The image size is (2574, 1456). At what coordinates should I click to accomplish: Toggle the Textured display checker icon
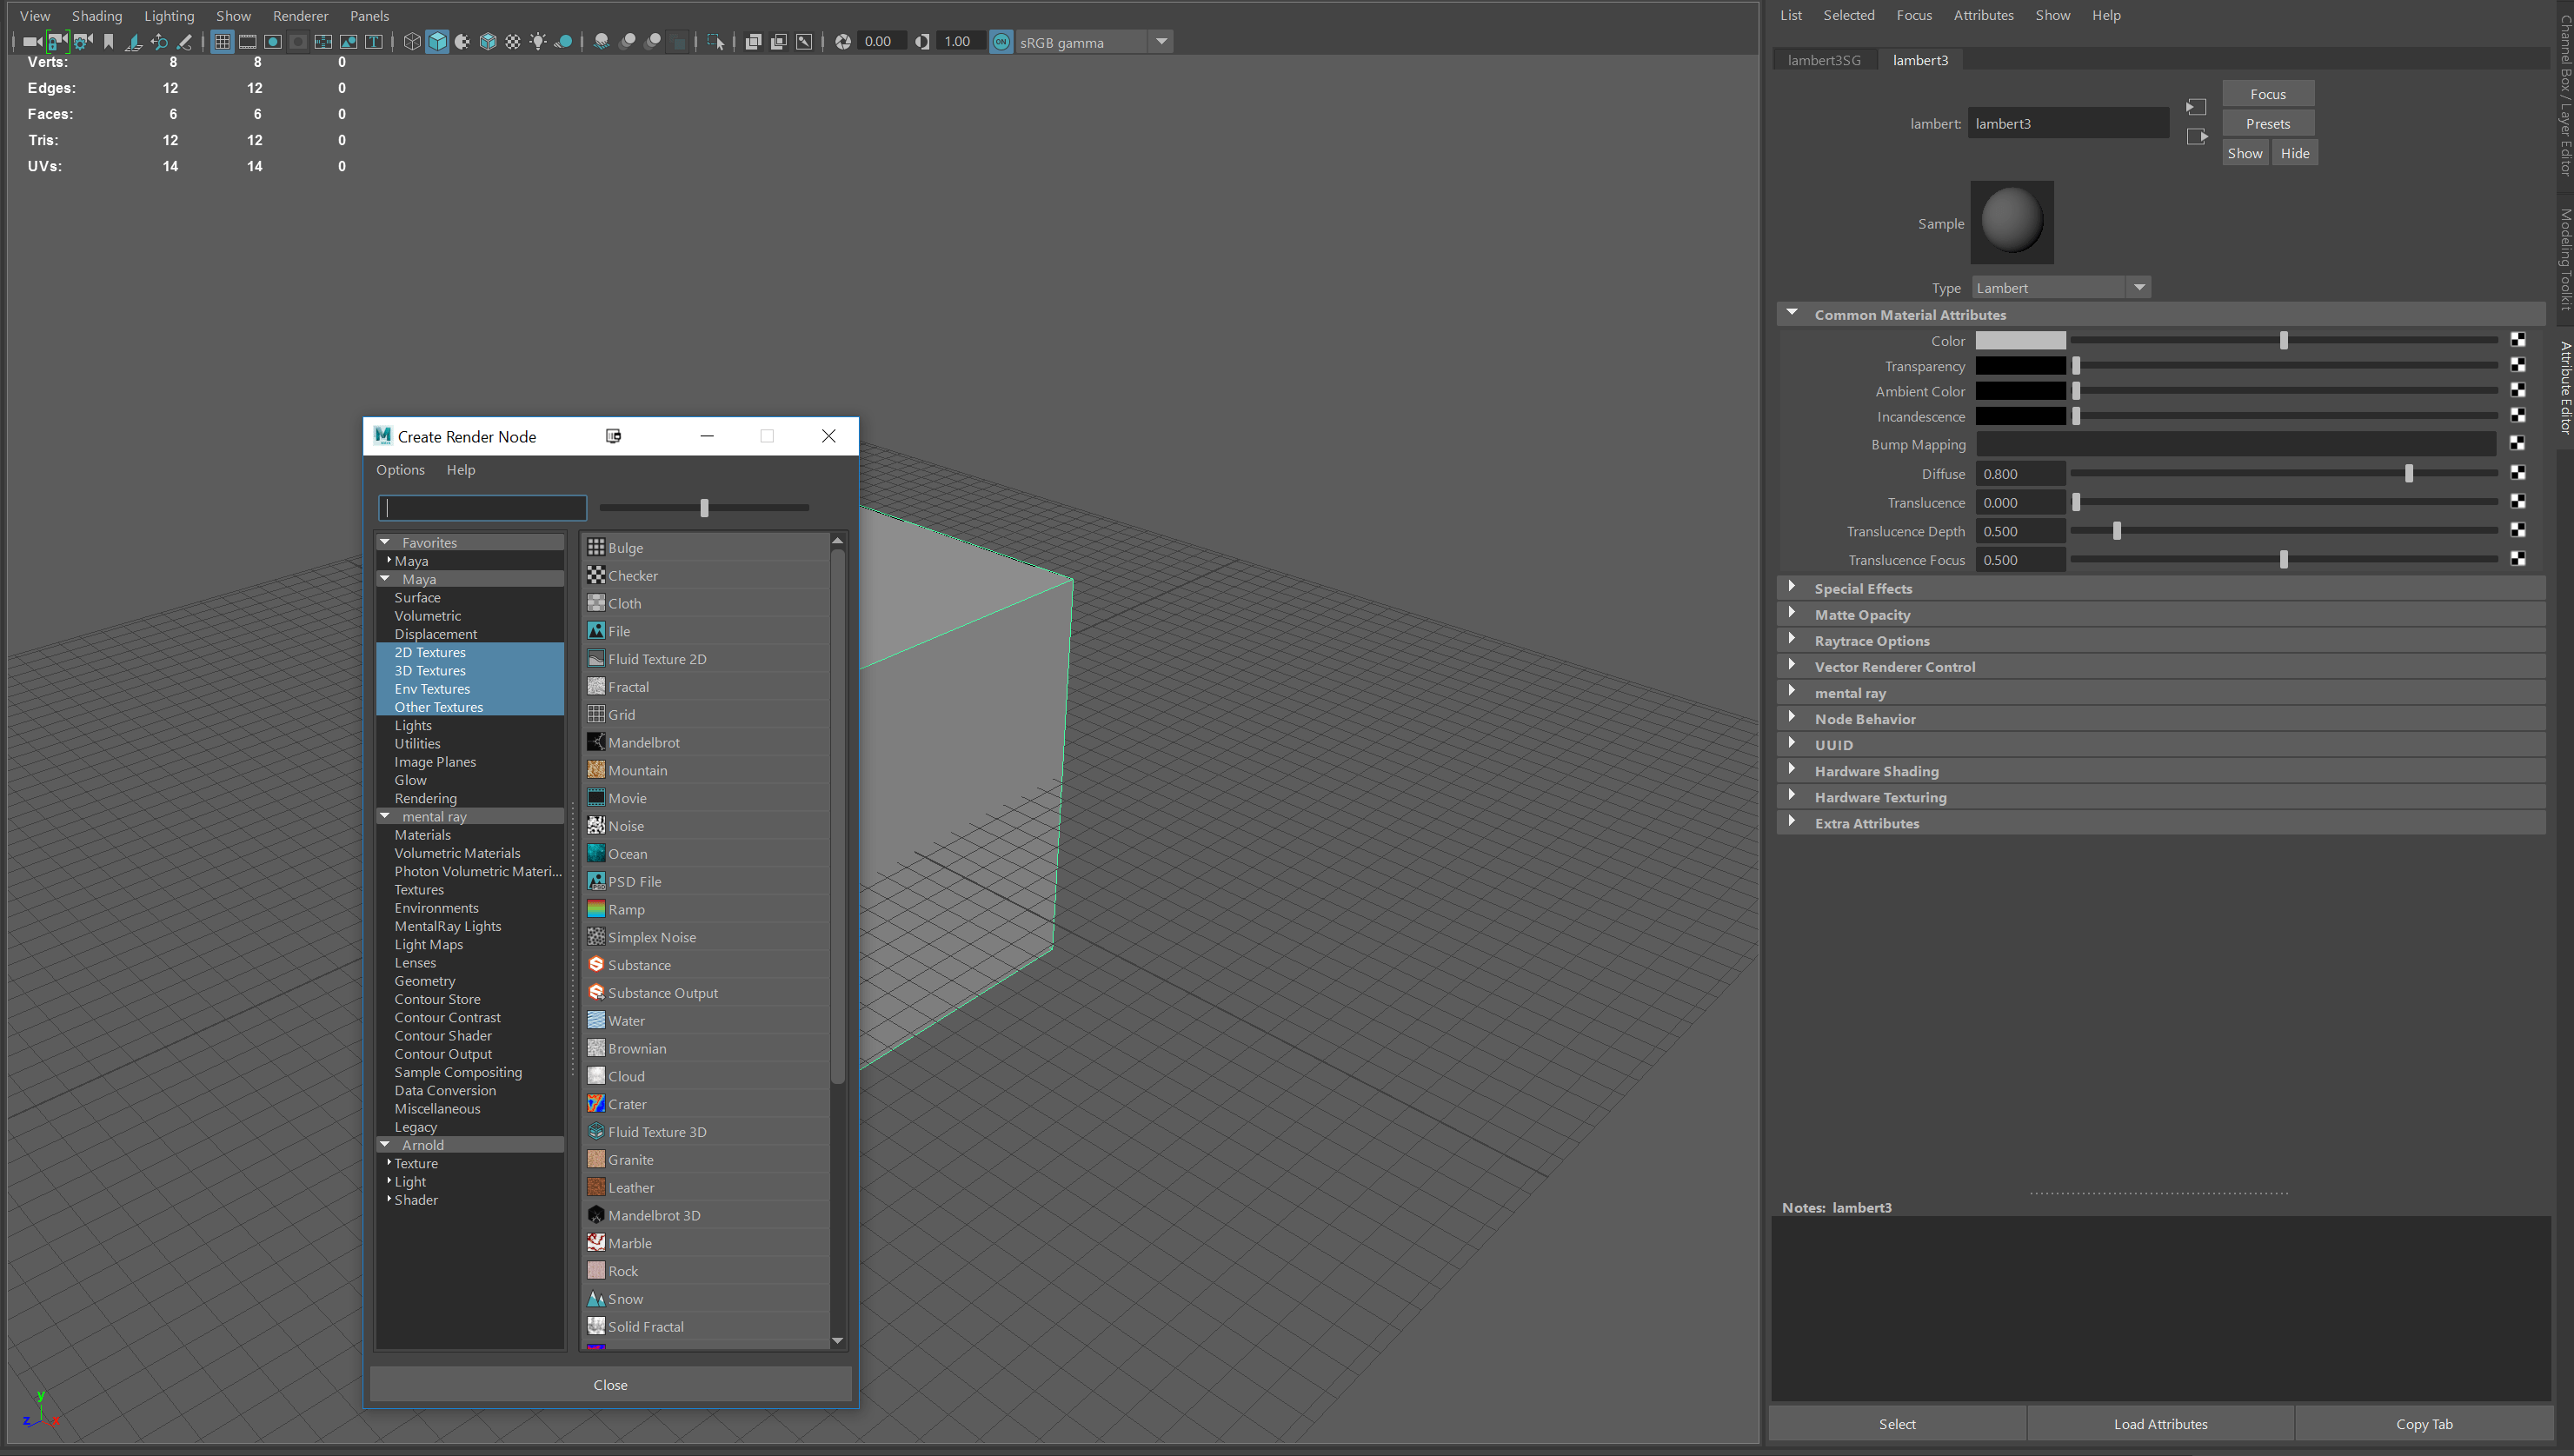[x=513, y=42]
